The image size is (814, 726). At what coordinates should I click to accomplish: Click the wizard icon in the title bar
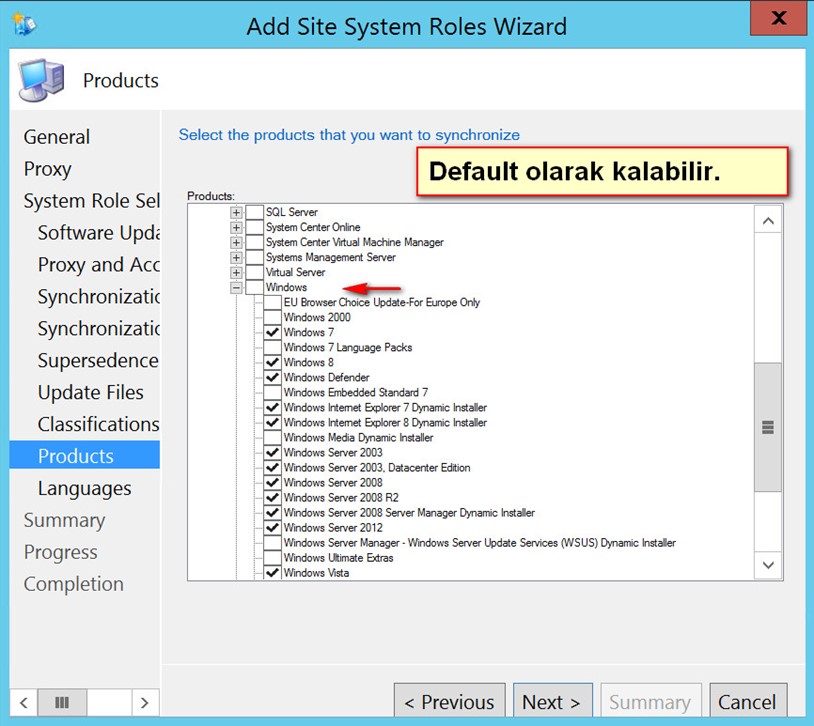24,24
